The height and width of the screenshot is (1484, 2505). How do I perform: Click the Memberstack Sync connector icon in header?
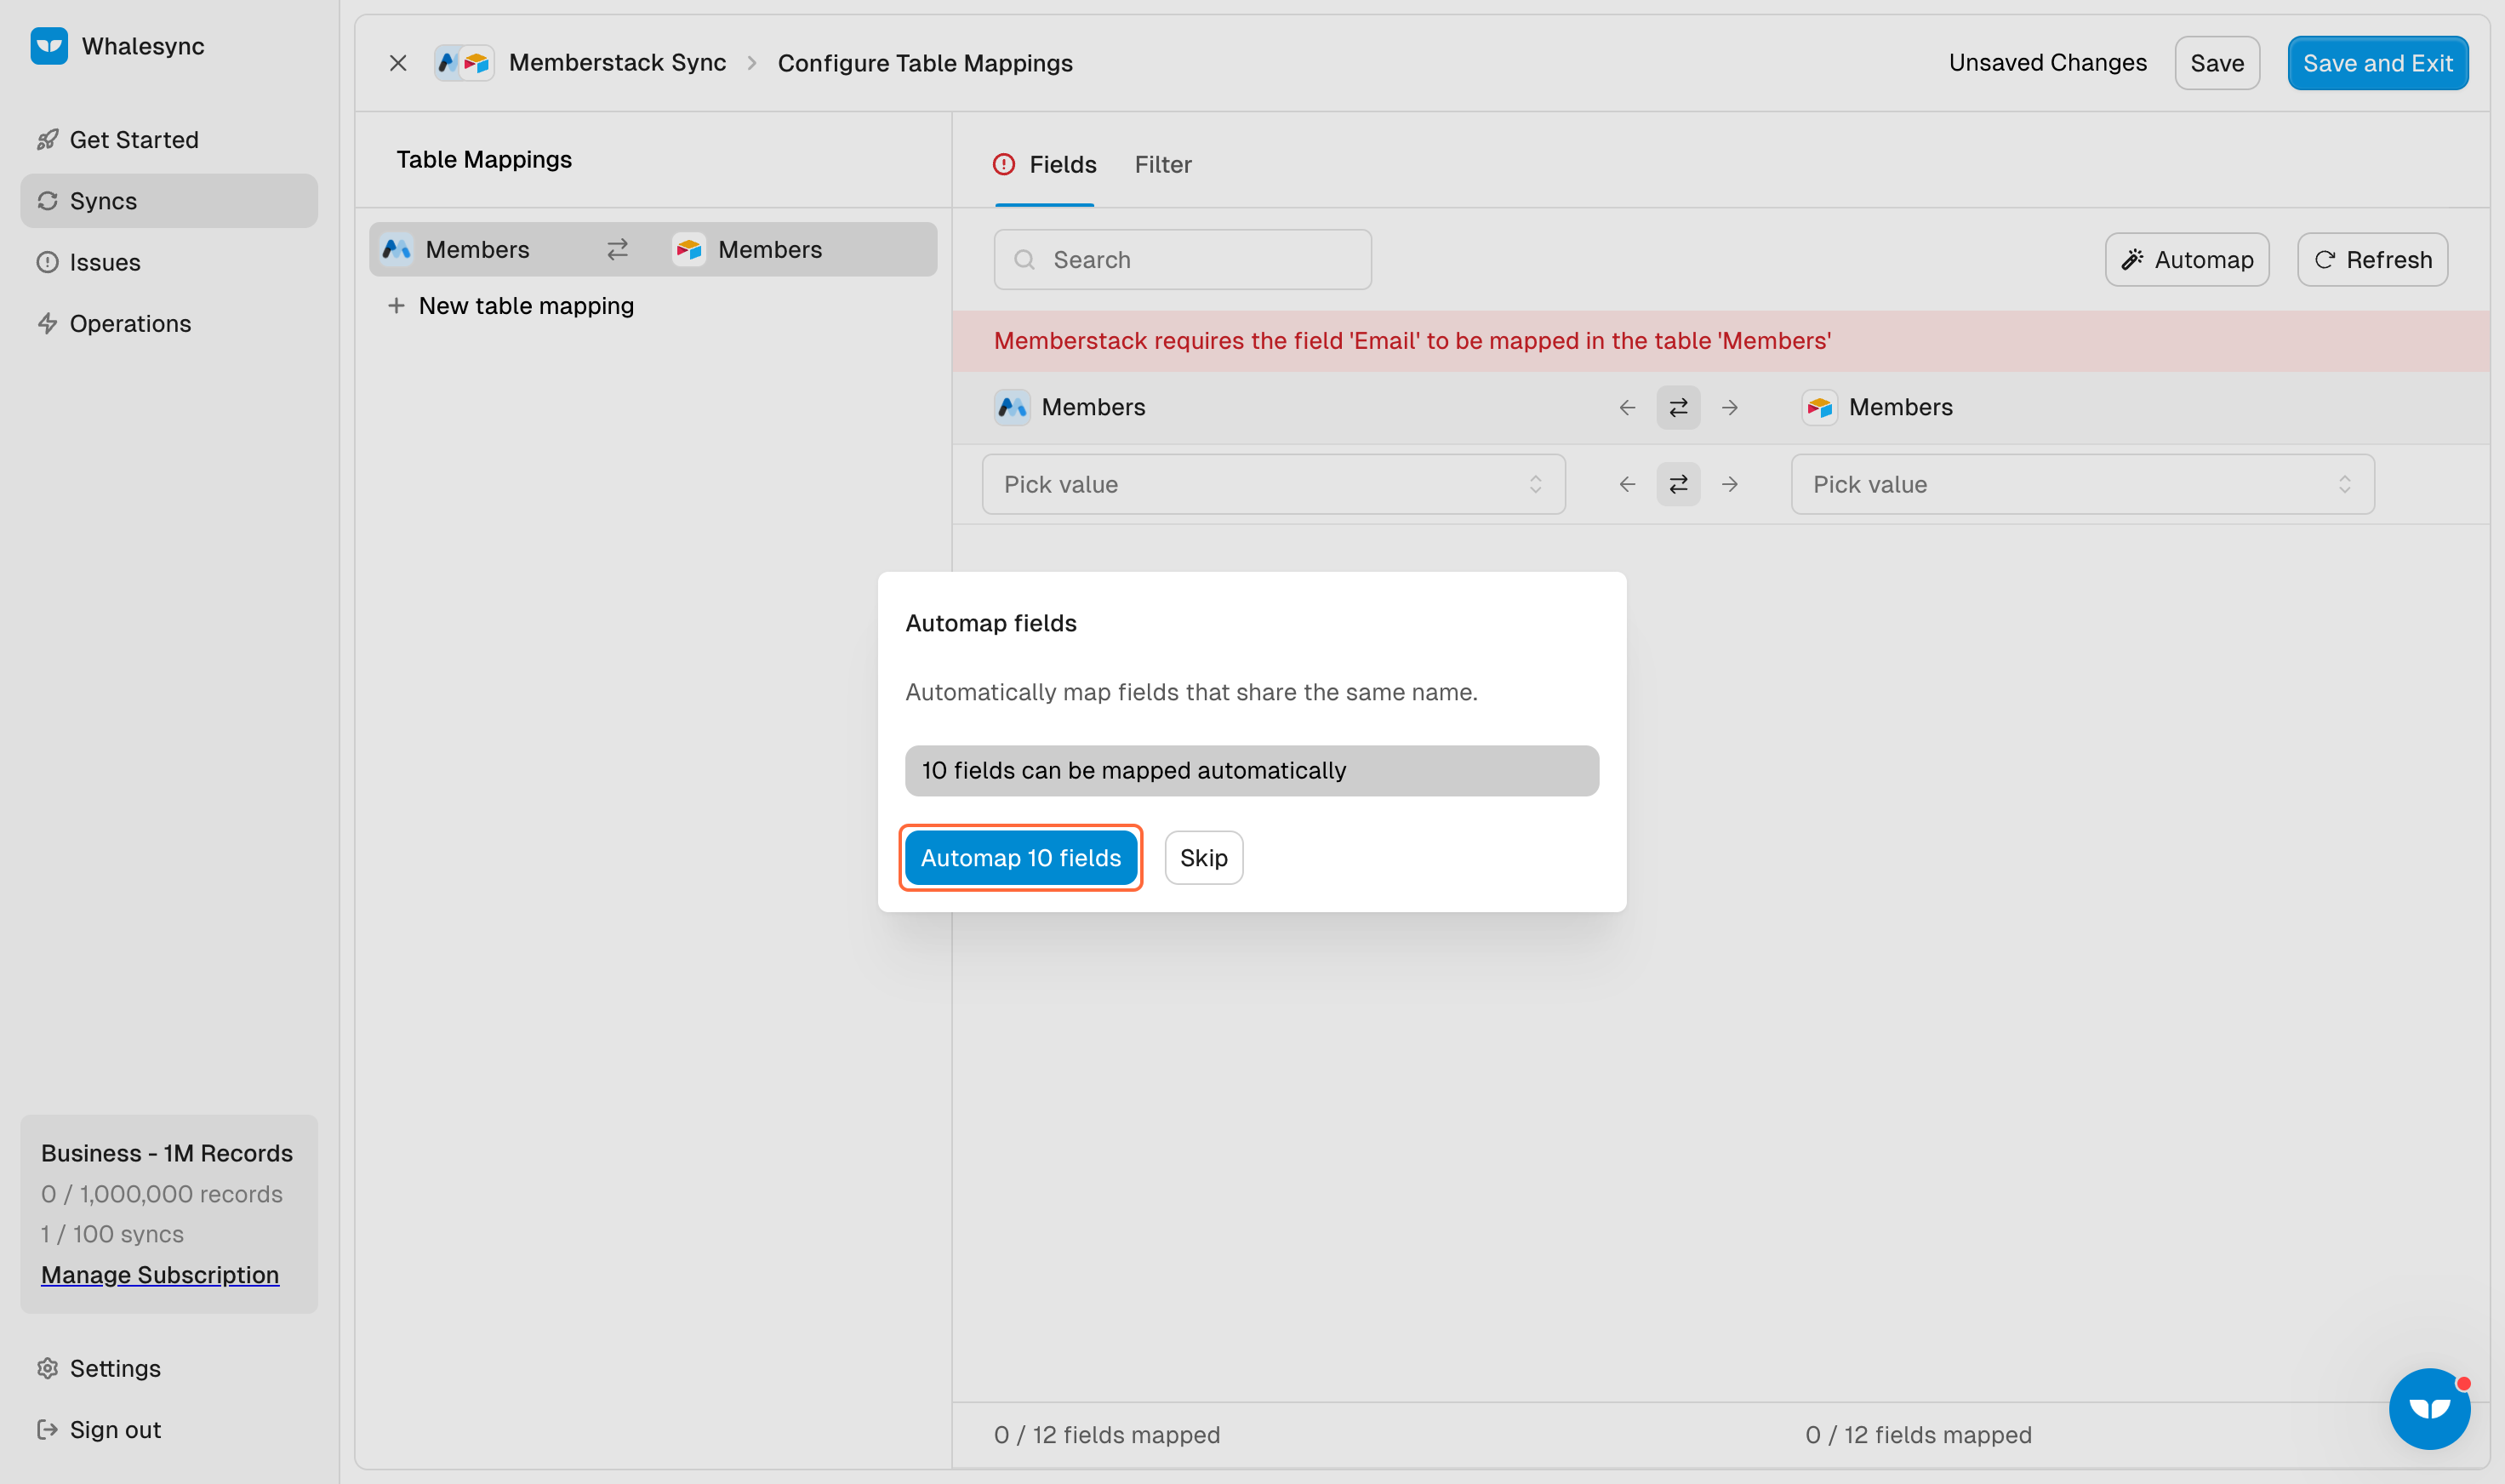coord(464,63)
